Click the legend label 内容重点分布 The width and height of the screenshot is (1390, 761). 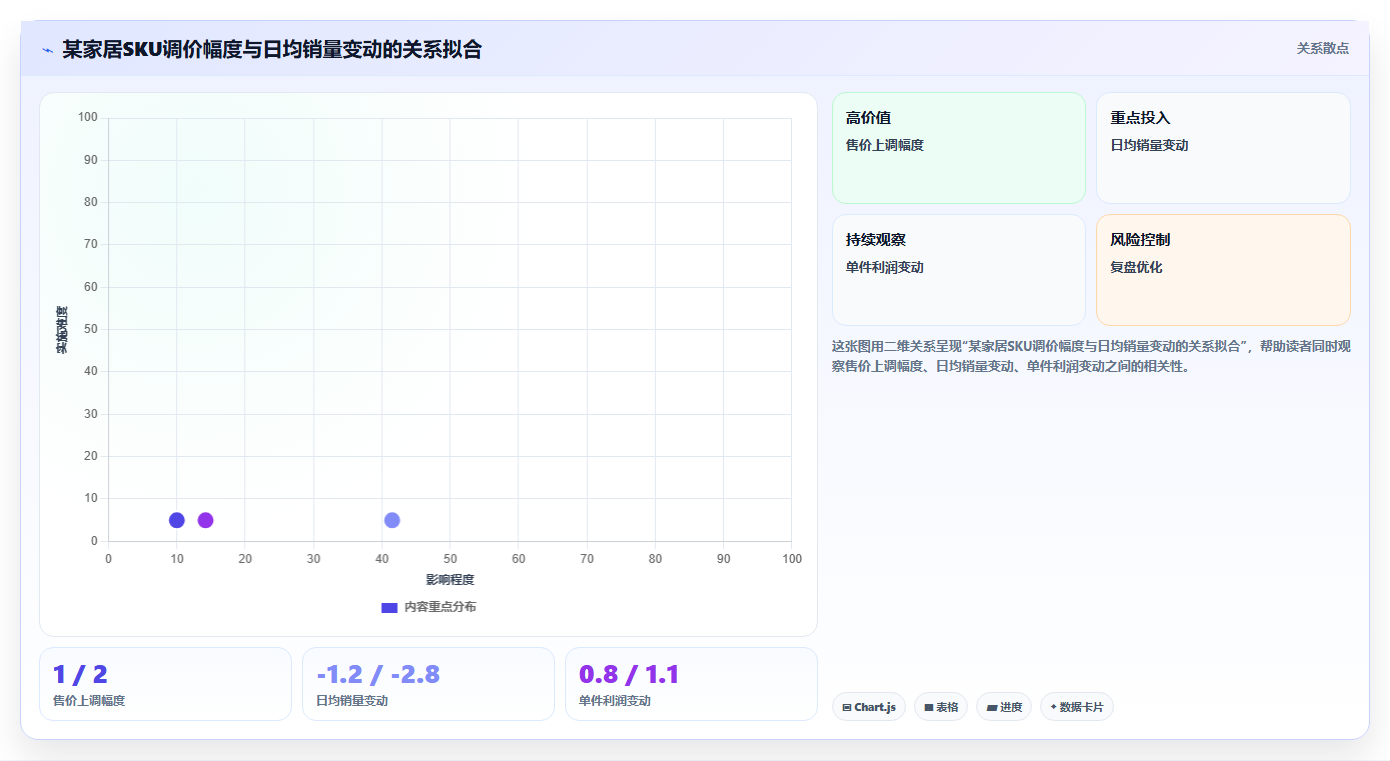click(440, 607)
